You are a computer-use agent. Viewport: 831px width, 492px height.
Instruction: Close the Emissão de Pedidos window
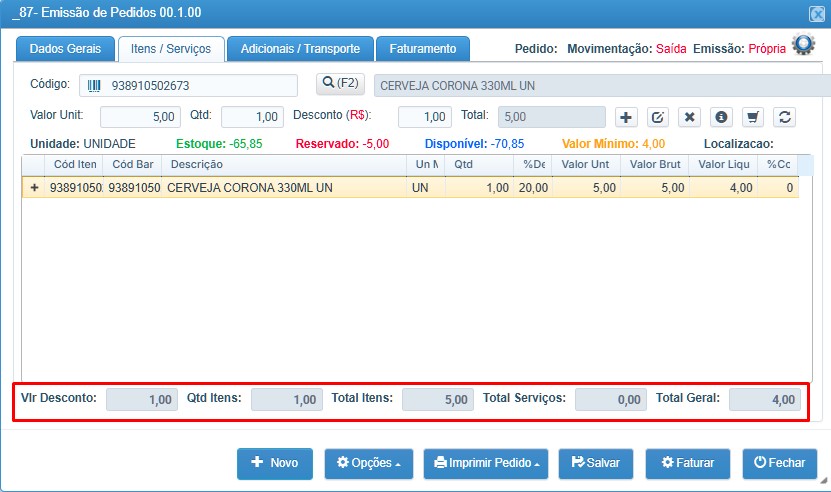click(817, 14)
